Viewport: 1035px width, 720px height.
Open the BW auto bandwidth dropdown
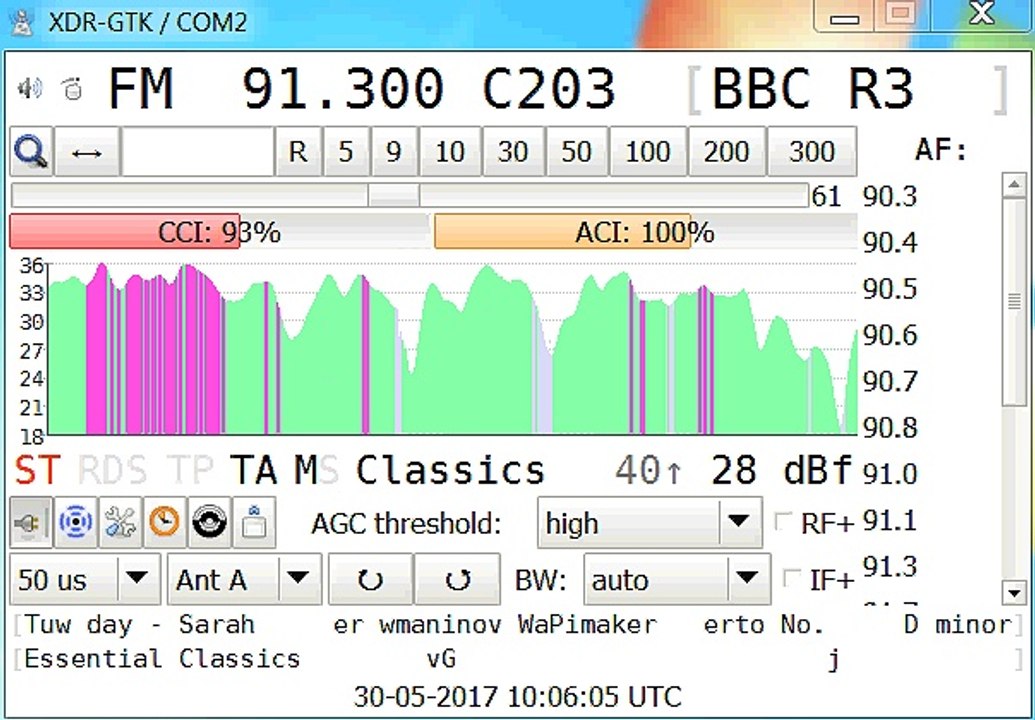tap(677, 579)
